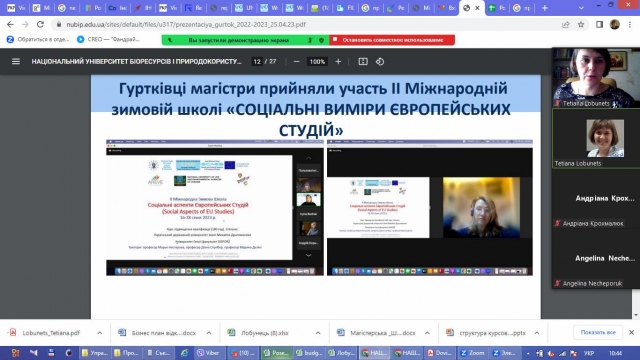Open the PDF viewer sidebar menu icon

(16, 62)
